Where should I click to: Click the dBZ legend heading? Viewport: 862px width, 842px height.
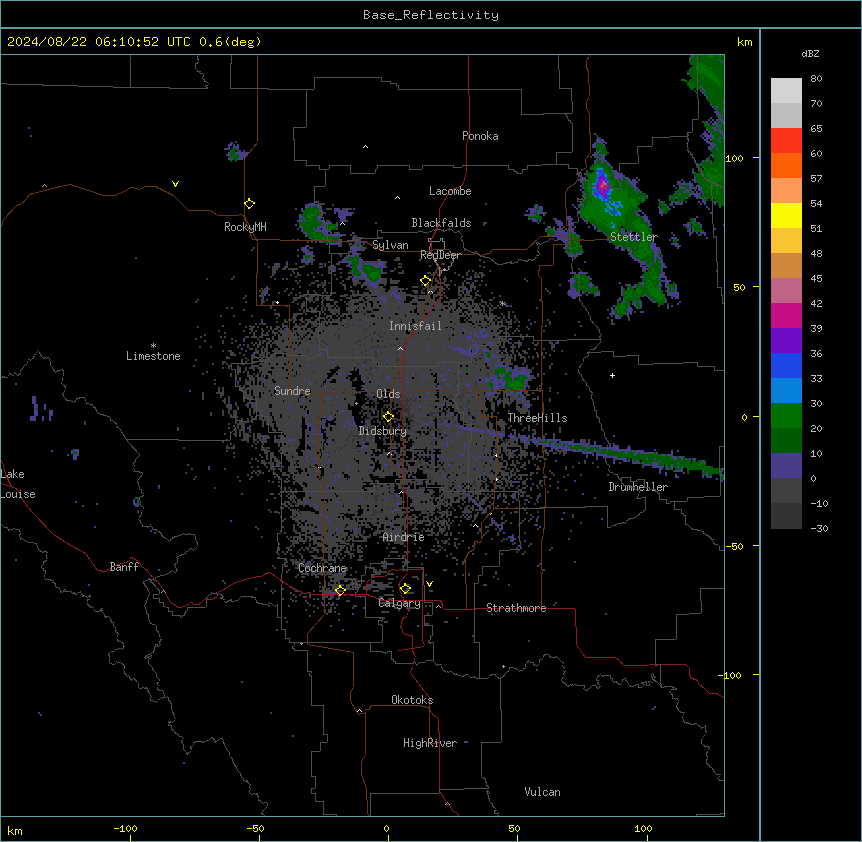(x=810, y=53)
